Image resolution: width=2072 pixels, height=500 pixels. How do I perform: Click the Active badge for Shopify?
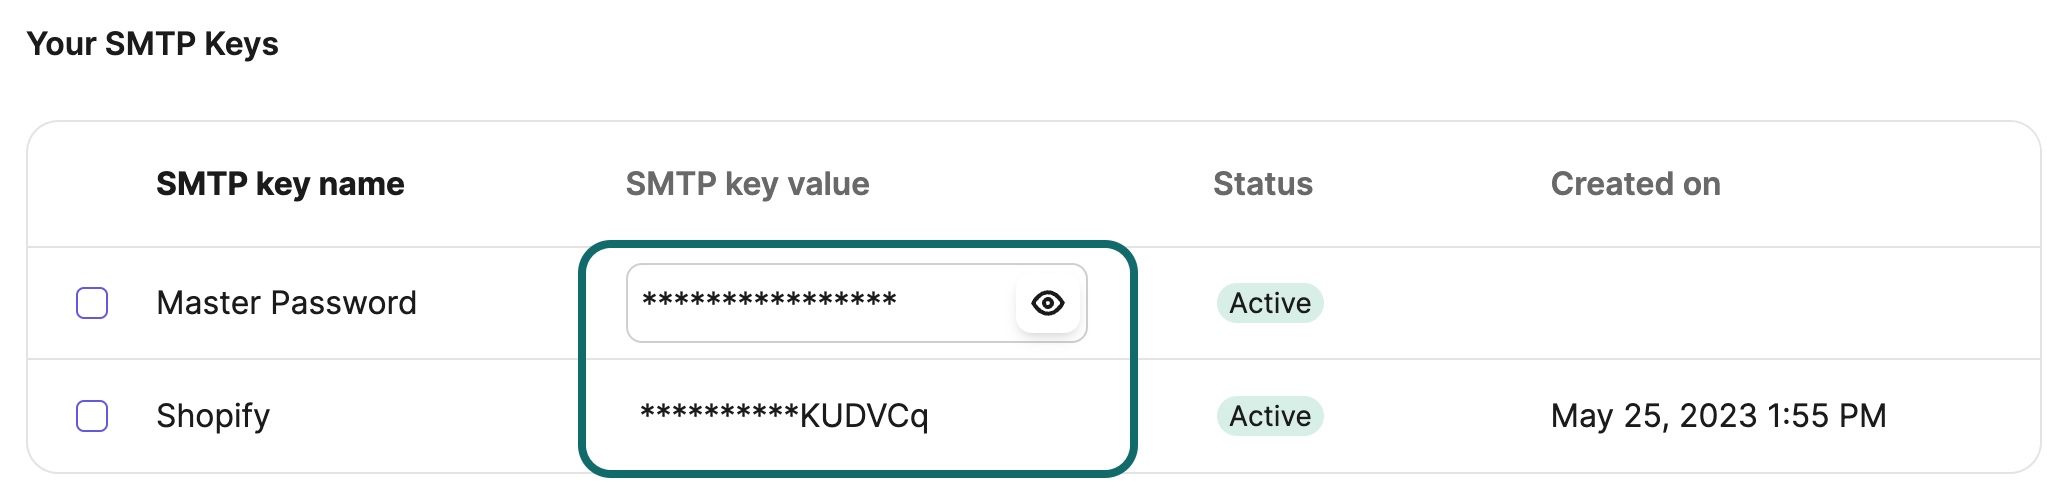1270,416
